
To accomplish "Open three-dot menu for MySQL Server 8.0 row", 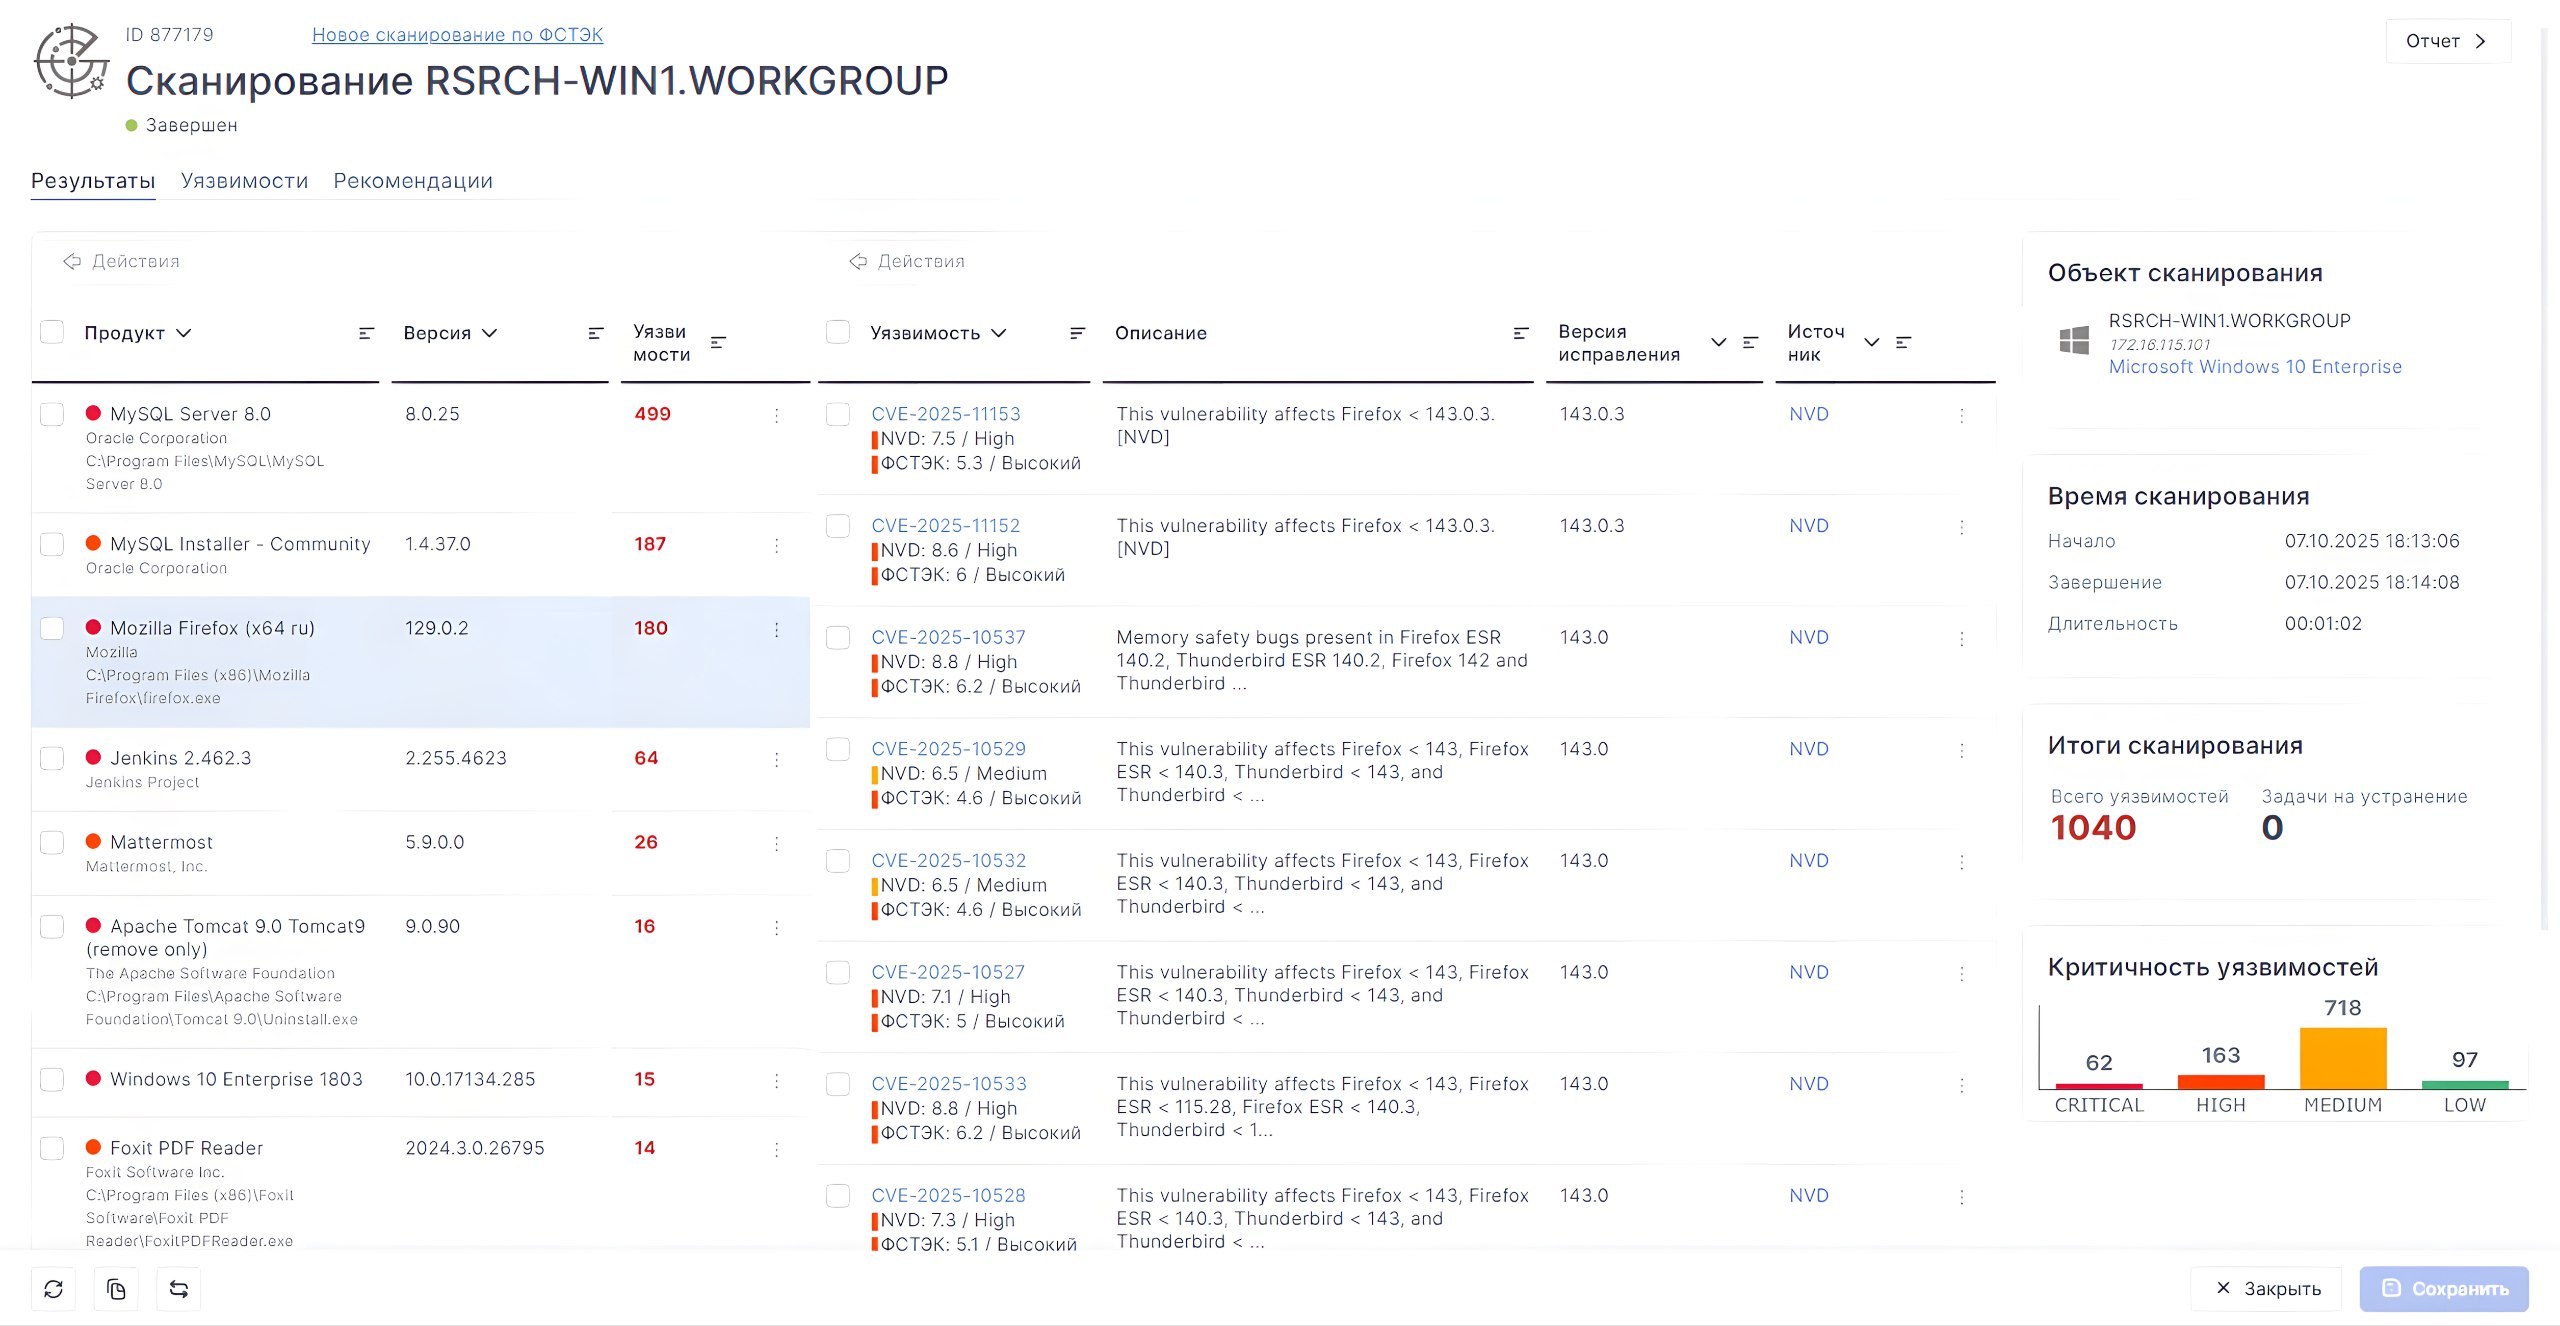I will [776, 415].
